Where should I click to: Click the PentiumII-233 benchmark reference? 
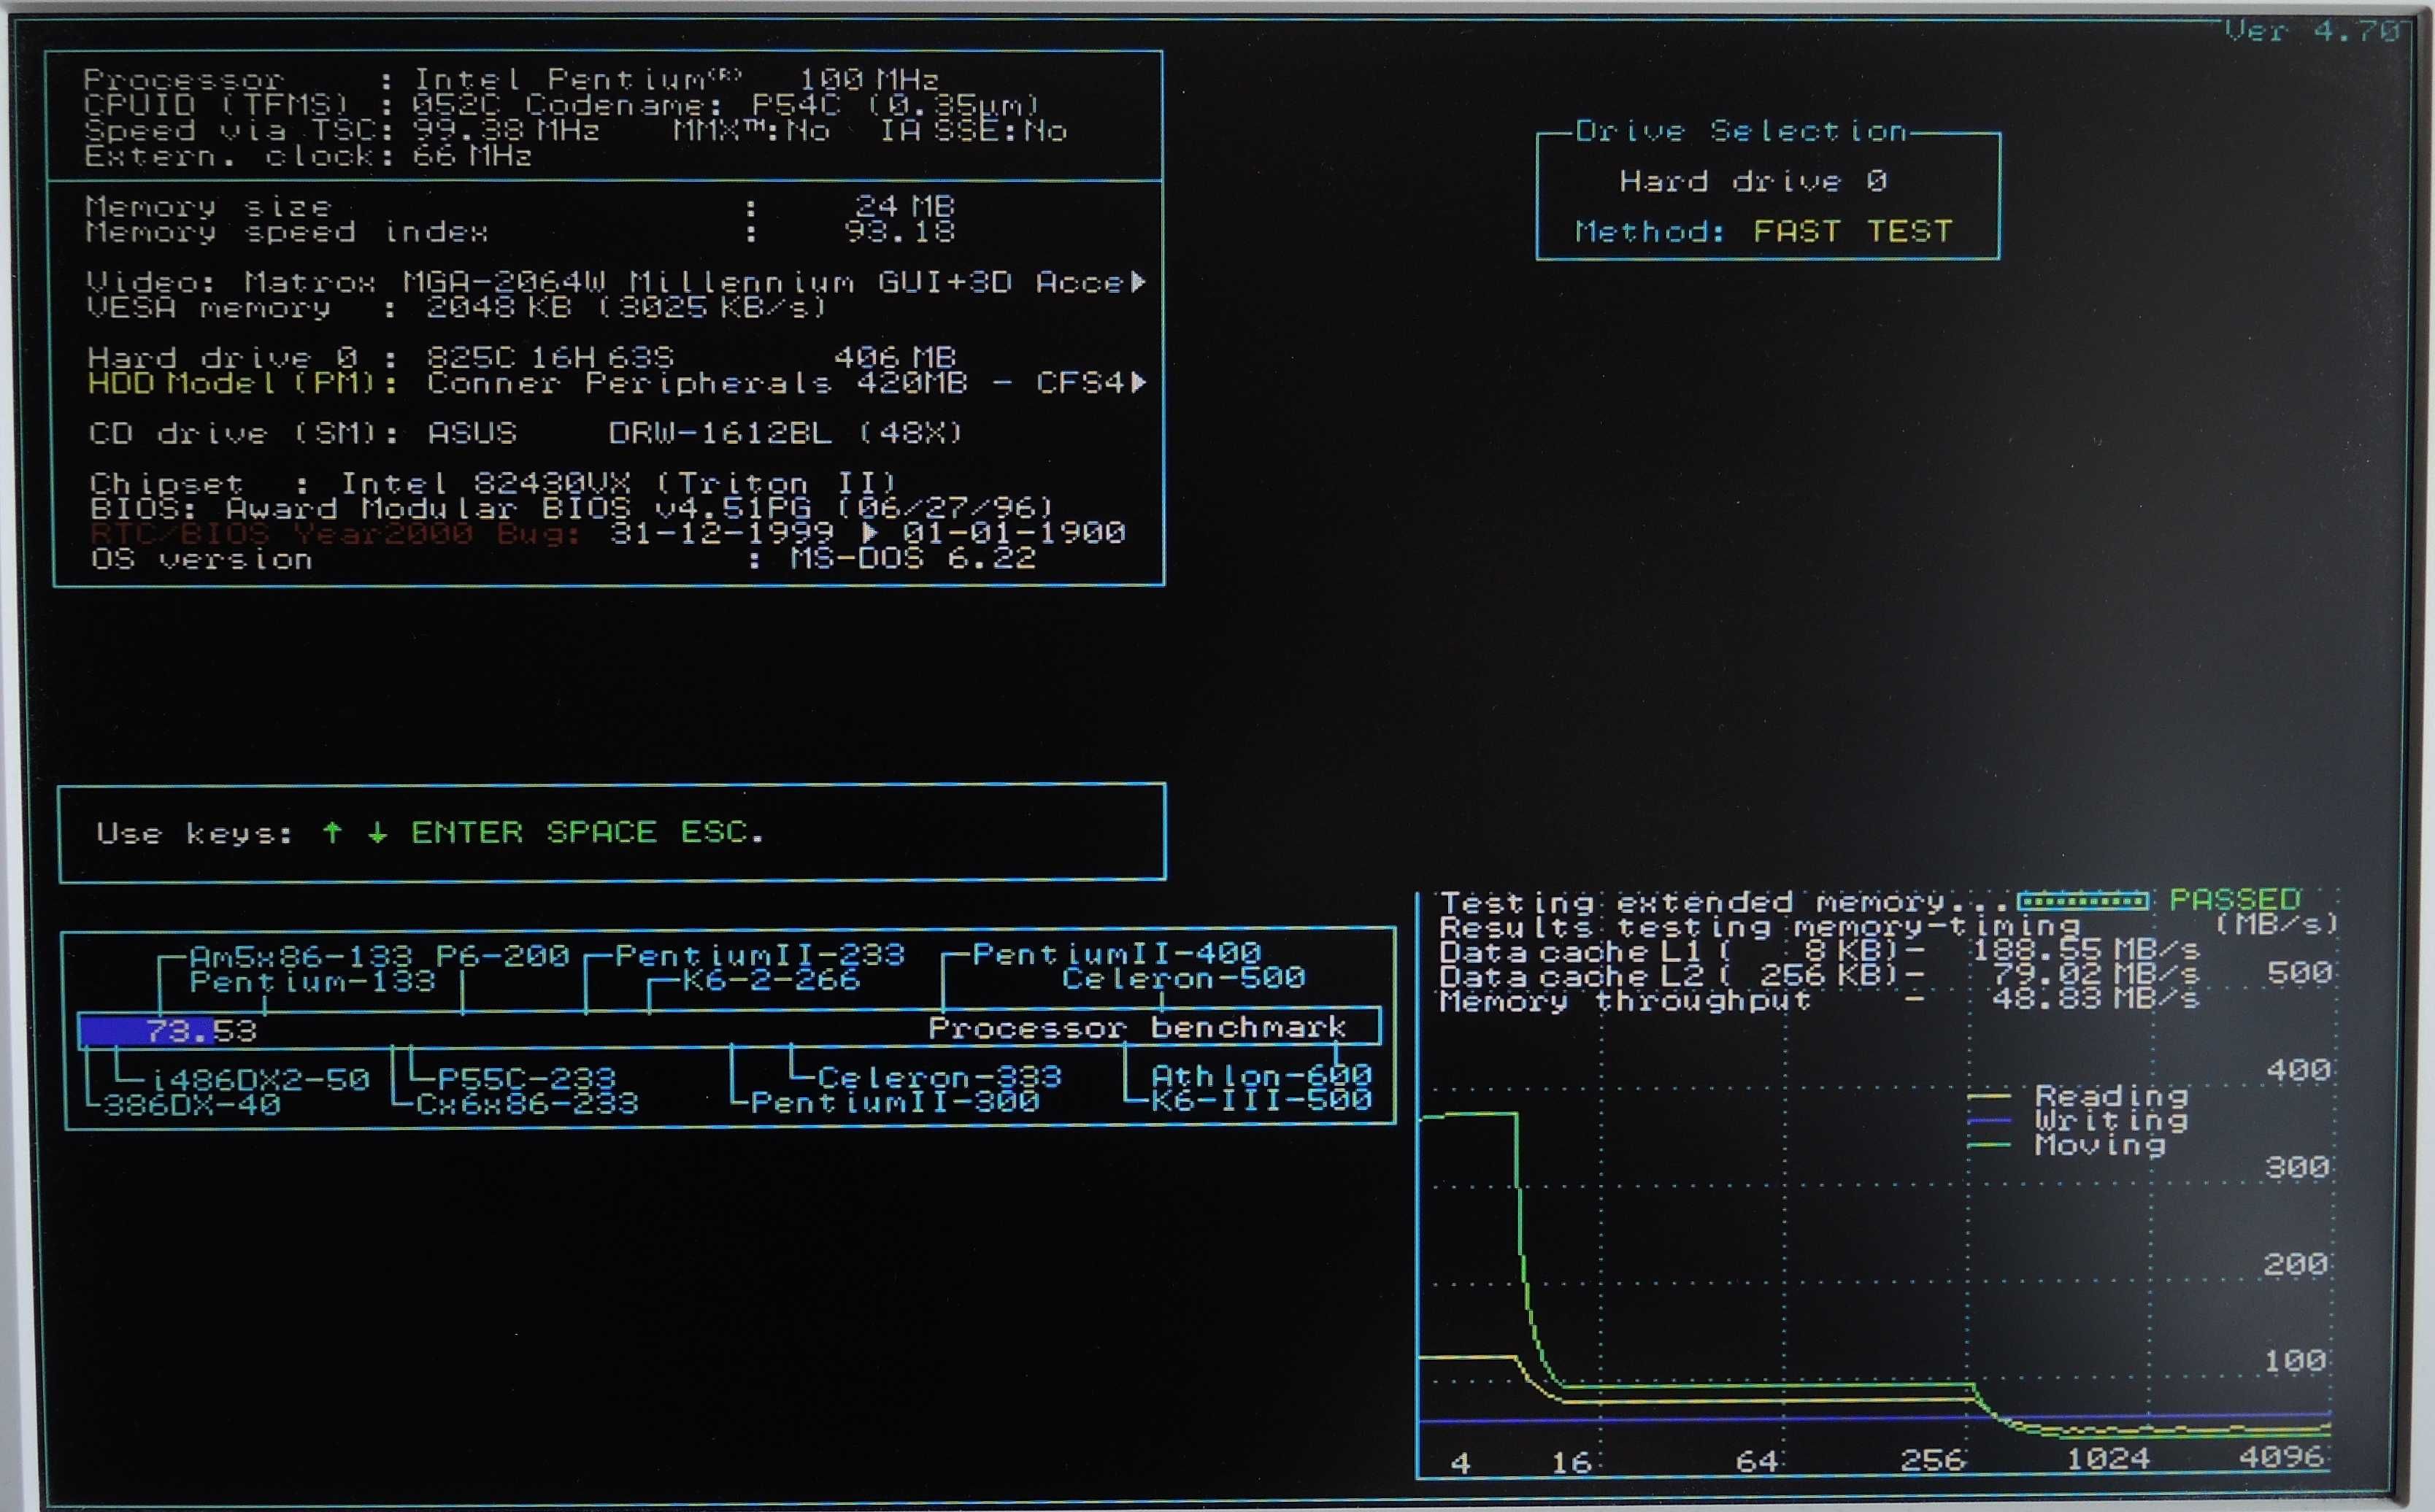[x=760, y=955]
